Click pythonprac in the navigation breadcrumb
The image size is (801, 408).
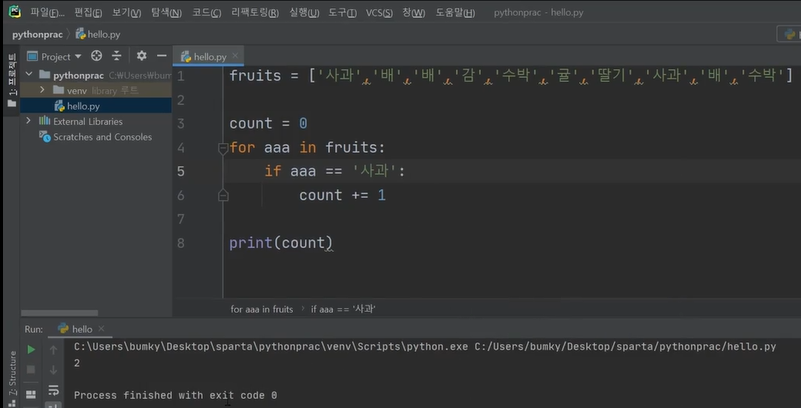37,35
